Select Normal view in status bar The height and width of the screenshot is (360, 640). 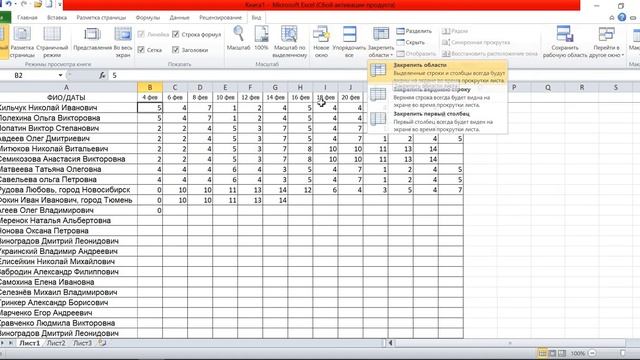pos(542,353)
